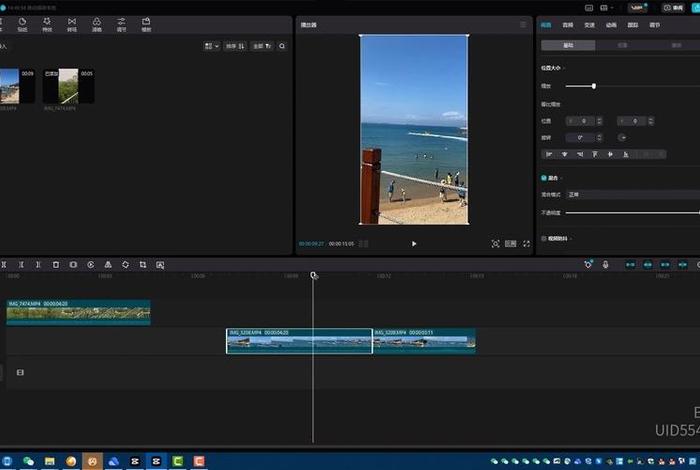
Task: Align clip to the left
Action: (x=549, y=154)
